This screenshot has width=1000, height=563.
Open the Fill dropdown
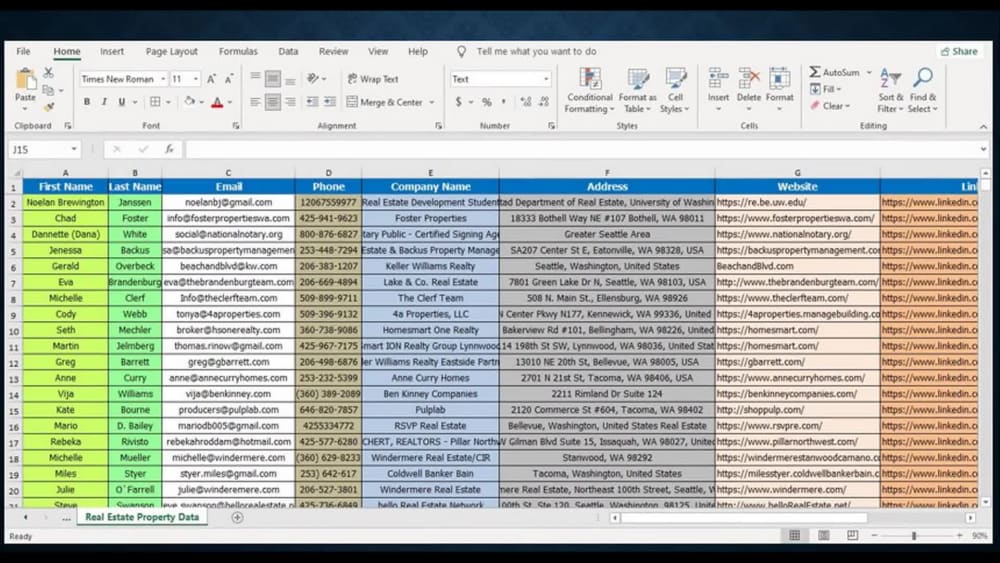(x=827, y=89)
